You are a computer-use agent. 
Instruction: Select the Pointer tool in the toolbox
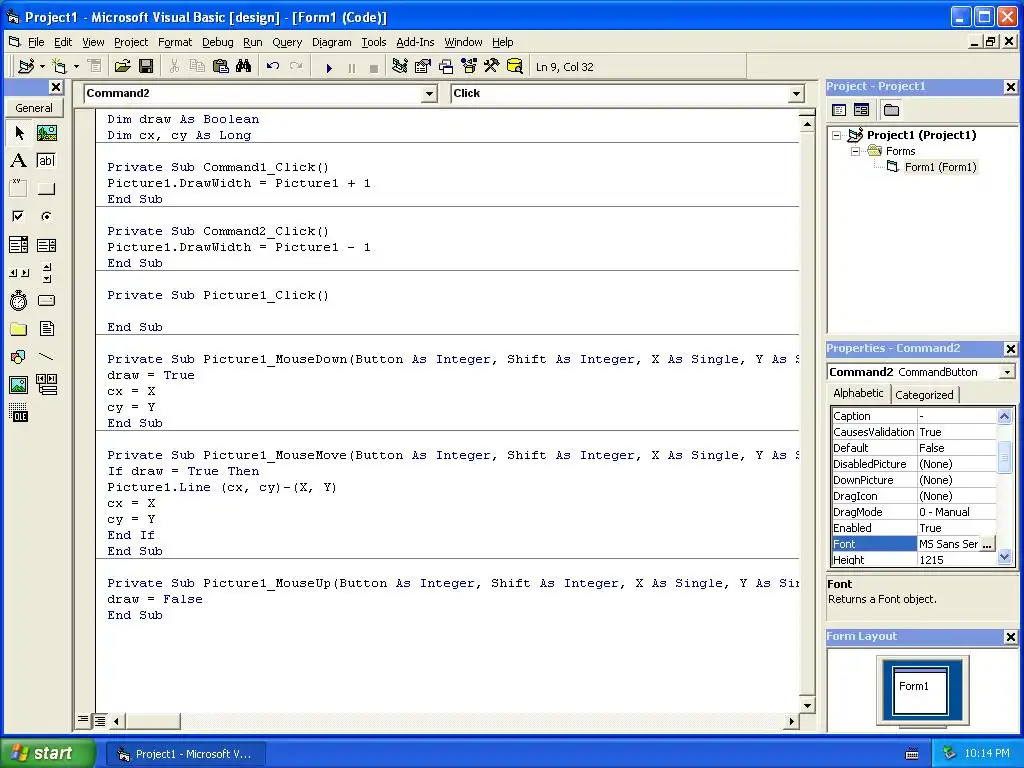coord(19,133)
